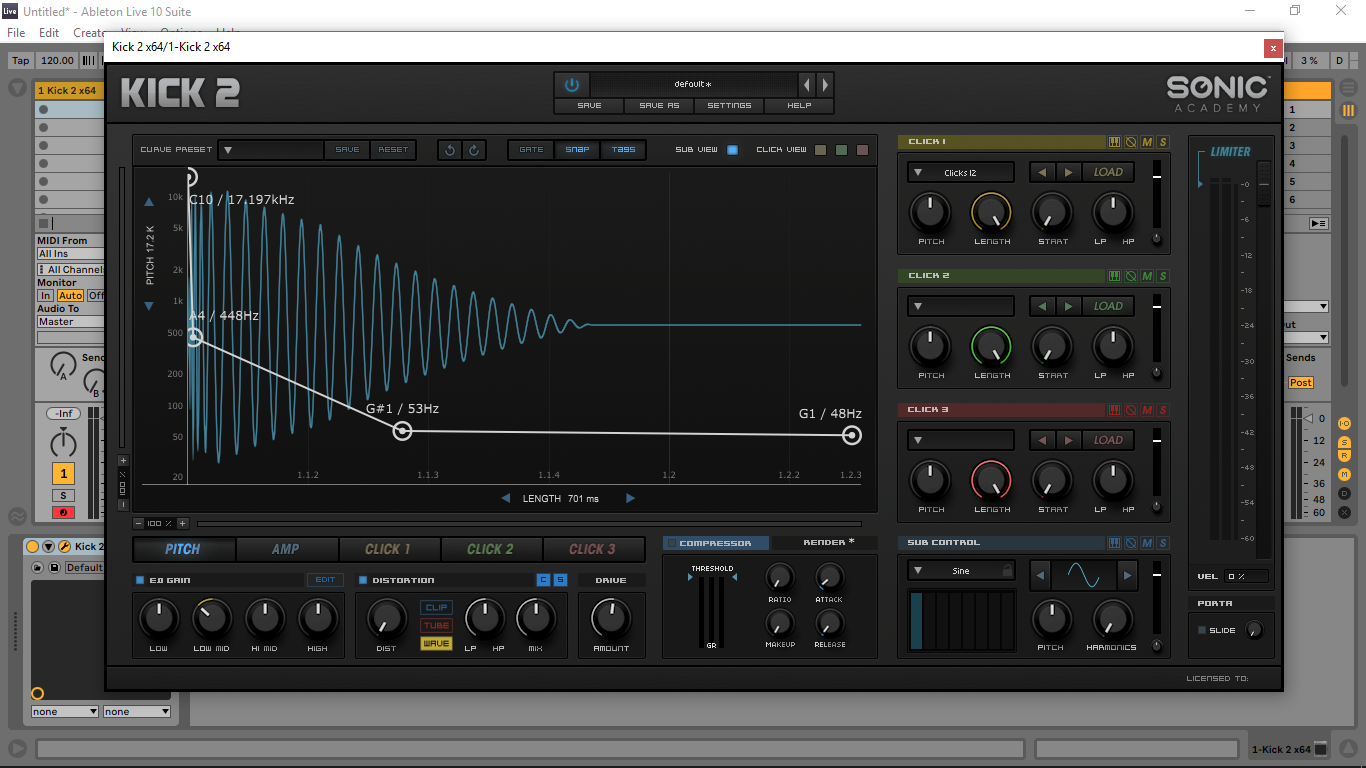Select previous sub waveform arrow
The height and width of the screenshot is (768, 1366).
[1040, 575]
